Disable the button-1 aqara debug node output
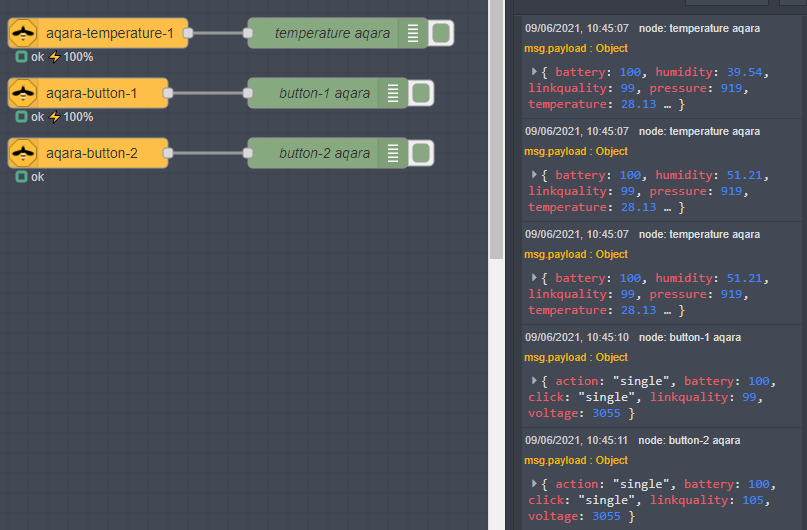Viewport: 807px width, 530px height. point(421,93)
